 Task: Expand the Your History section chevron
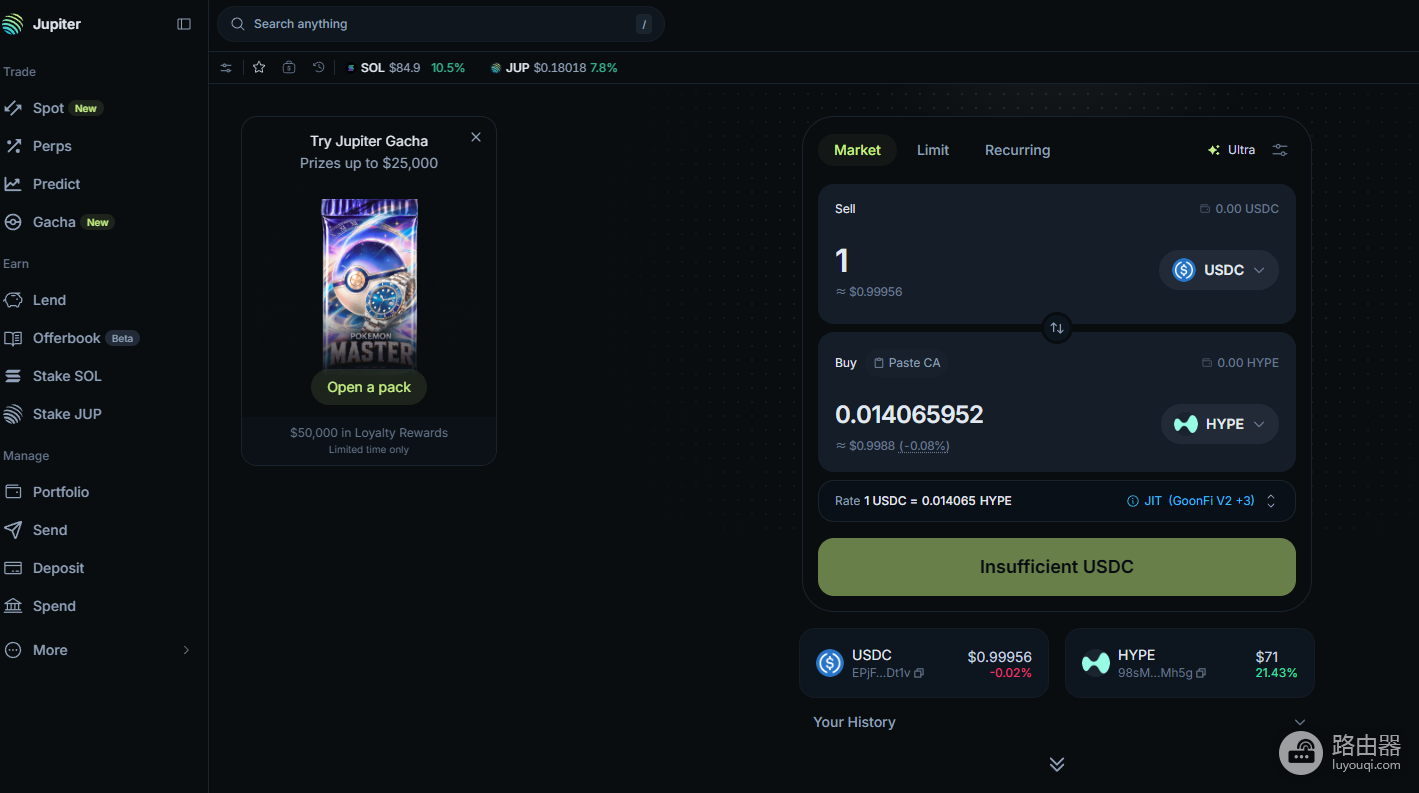(x=1300, y=722)
